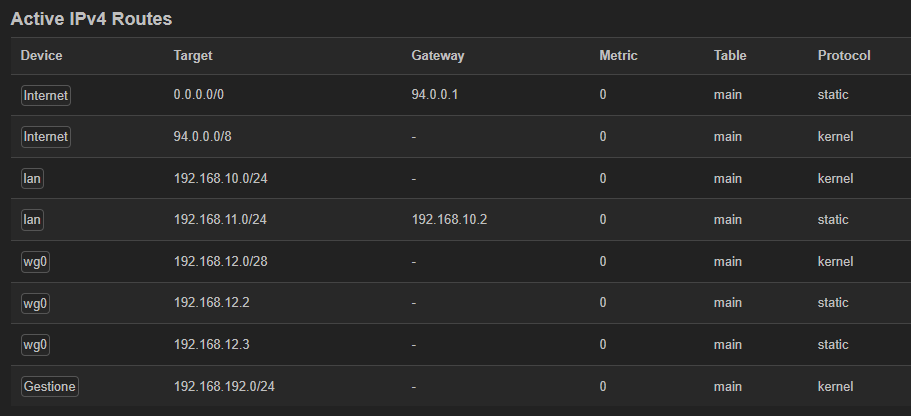
Task: Click the Device column header
Action: pos(41,55)
